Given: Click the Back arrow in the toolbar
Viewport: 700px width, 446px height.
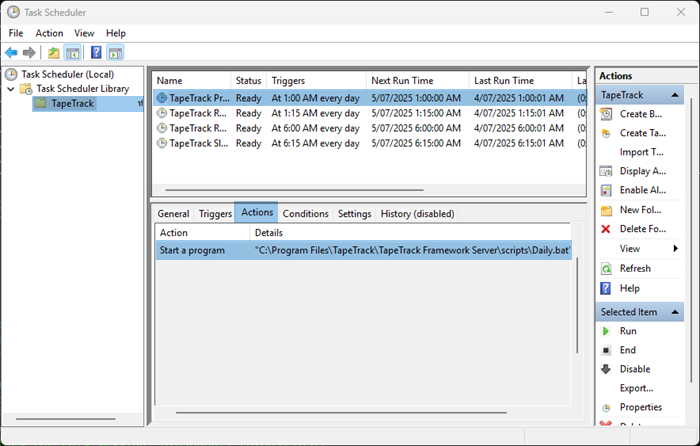Looking at the screenshot, I should [11, 52].
